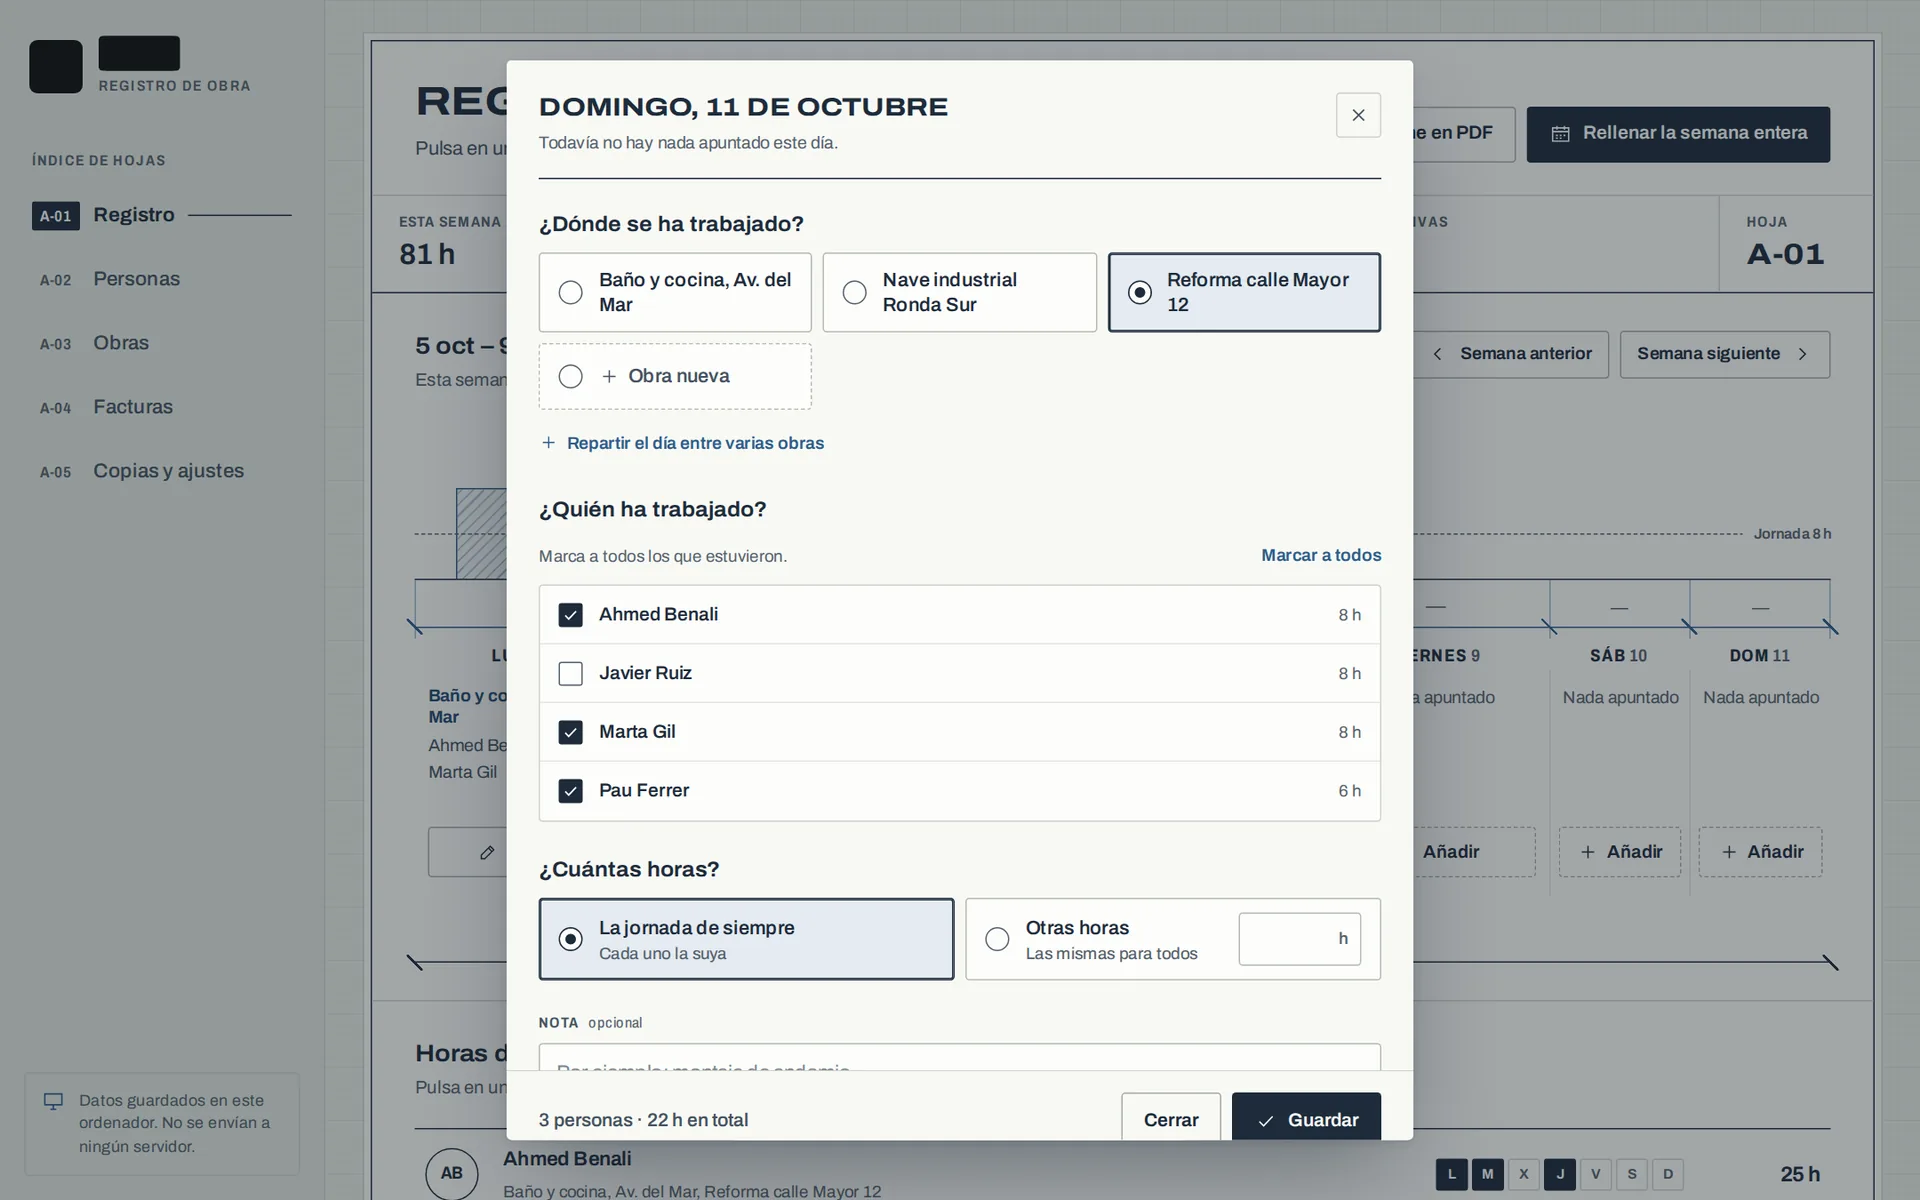Choose La jornada de siempre option
The image size is (1920, 1200).
click(x=746, y=939)
